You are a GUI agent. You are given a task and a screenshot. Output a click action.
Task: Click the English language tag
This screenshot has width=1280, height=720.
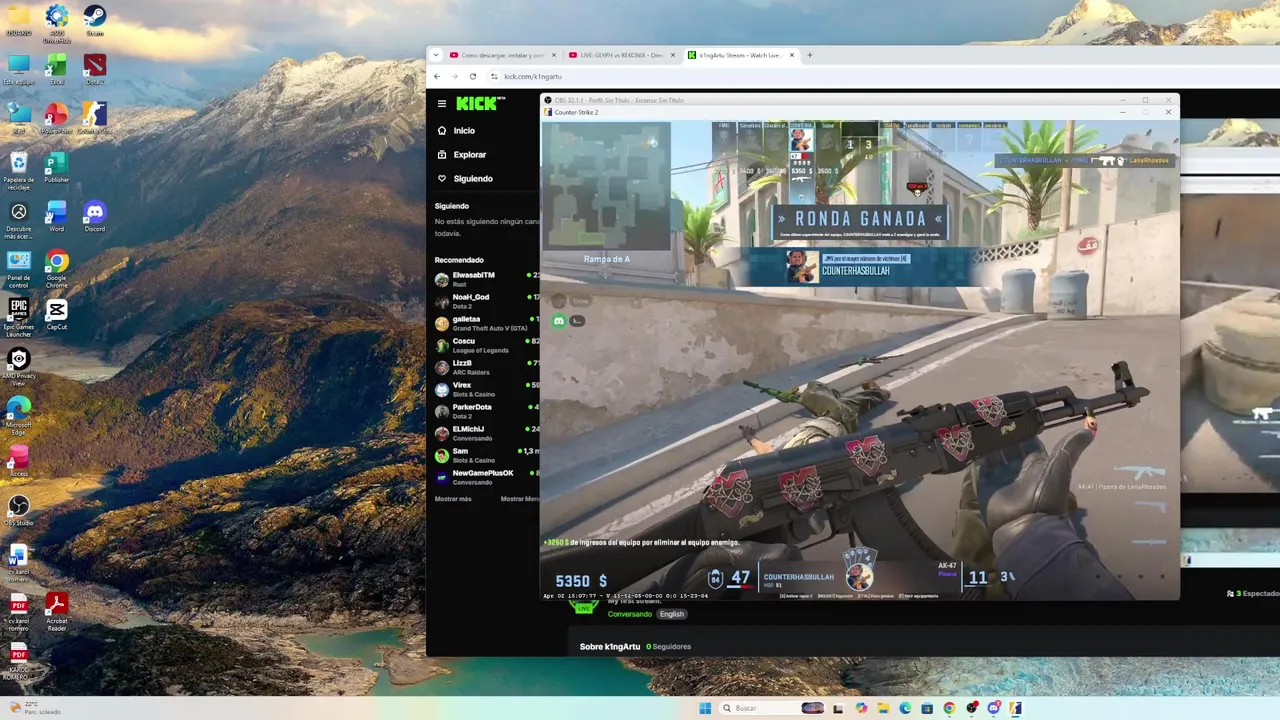tap(672, 614)
